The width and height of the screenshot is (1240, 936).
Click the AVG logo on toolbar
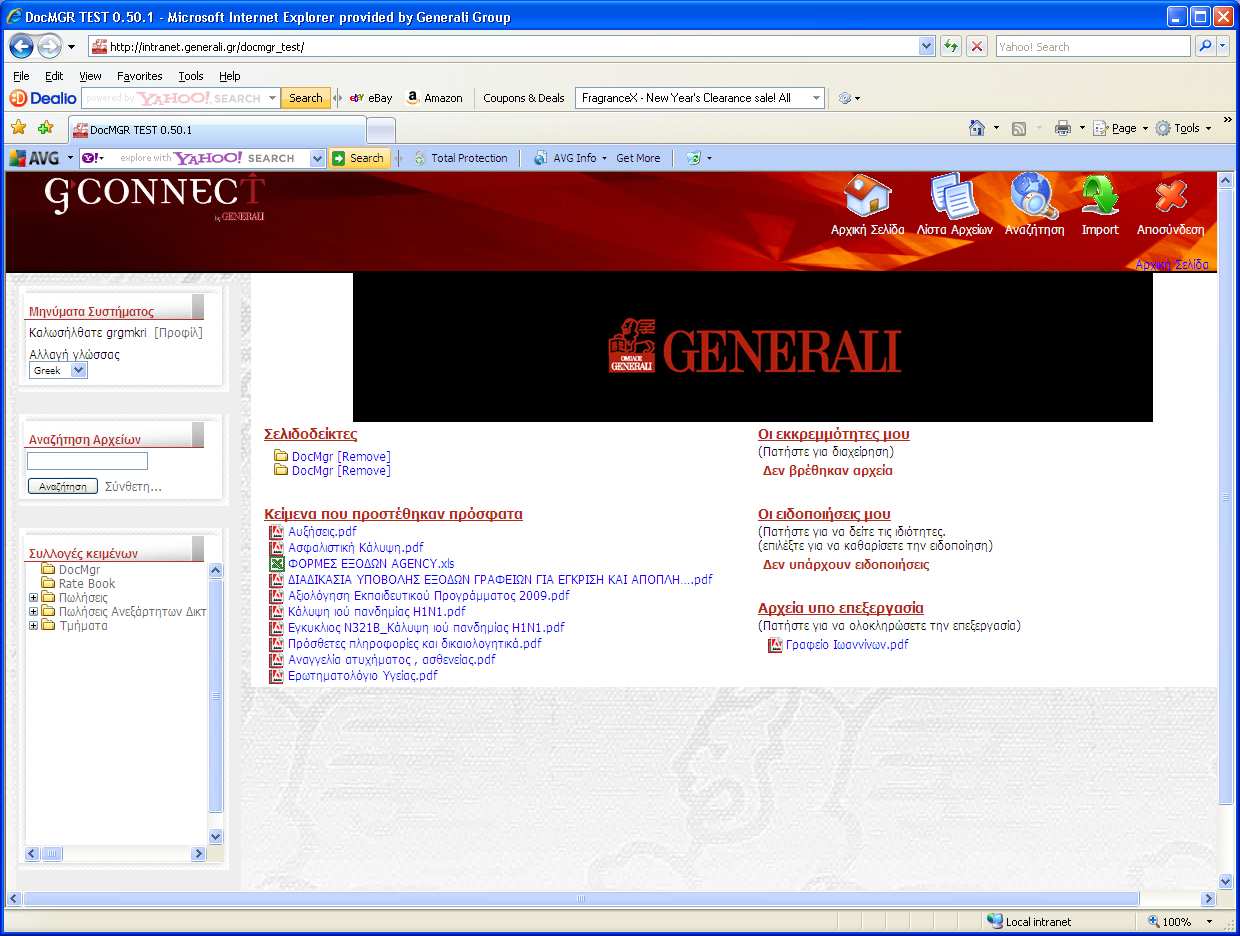click(x=35, y=158)
